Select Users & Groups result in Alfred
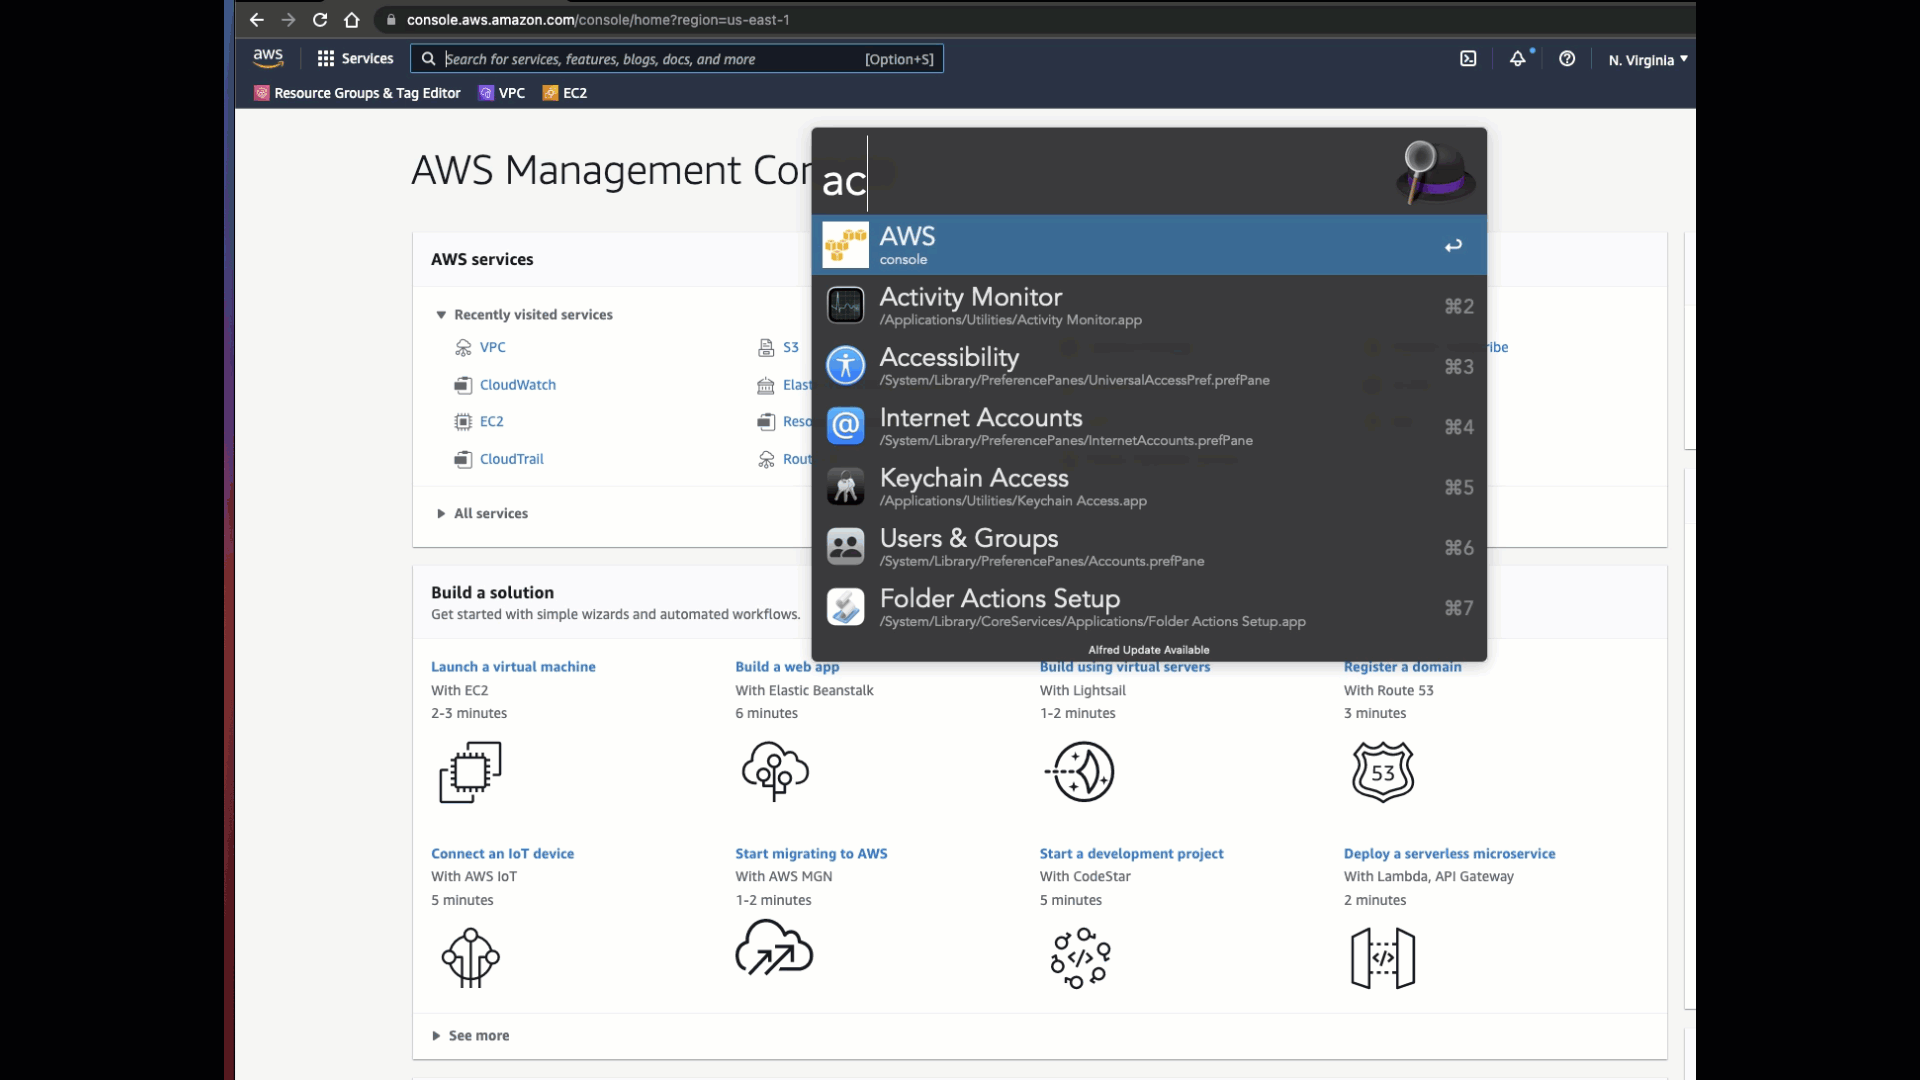The image size is (1920, 1080). pyautogui.click(x=1149, y=547)
